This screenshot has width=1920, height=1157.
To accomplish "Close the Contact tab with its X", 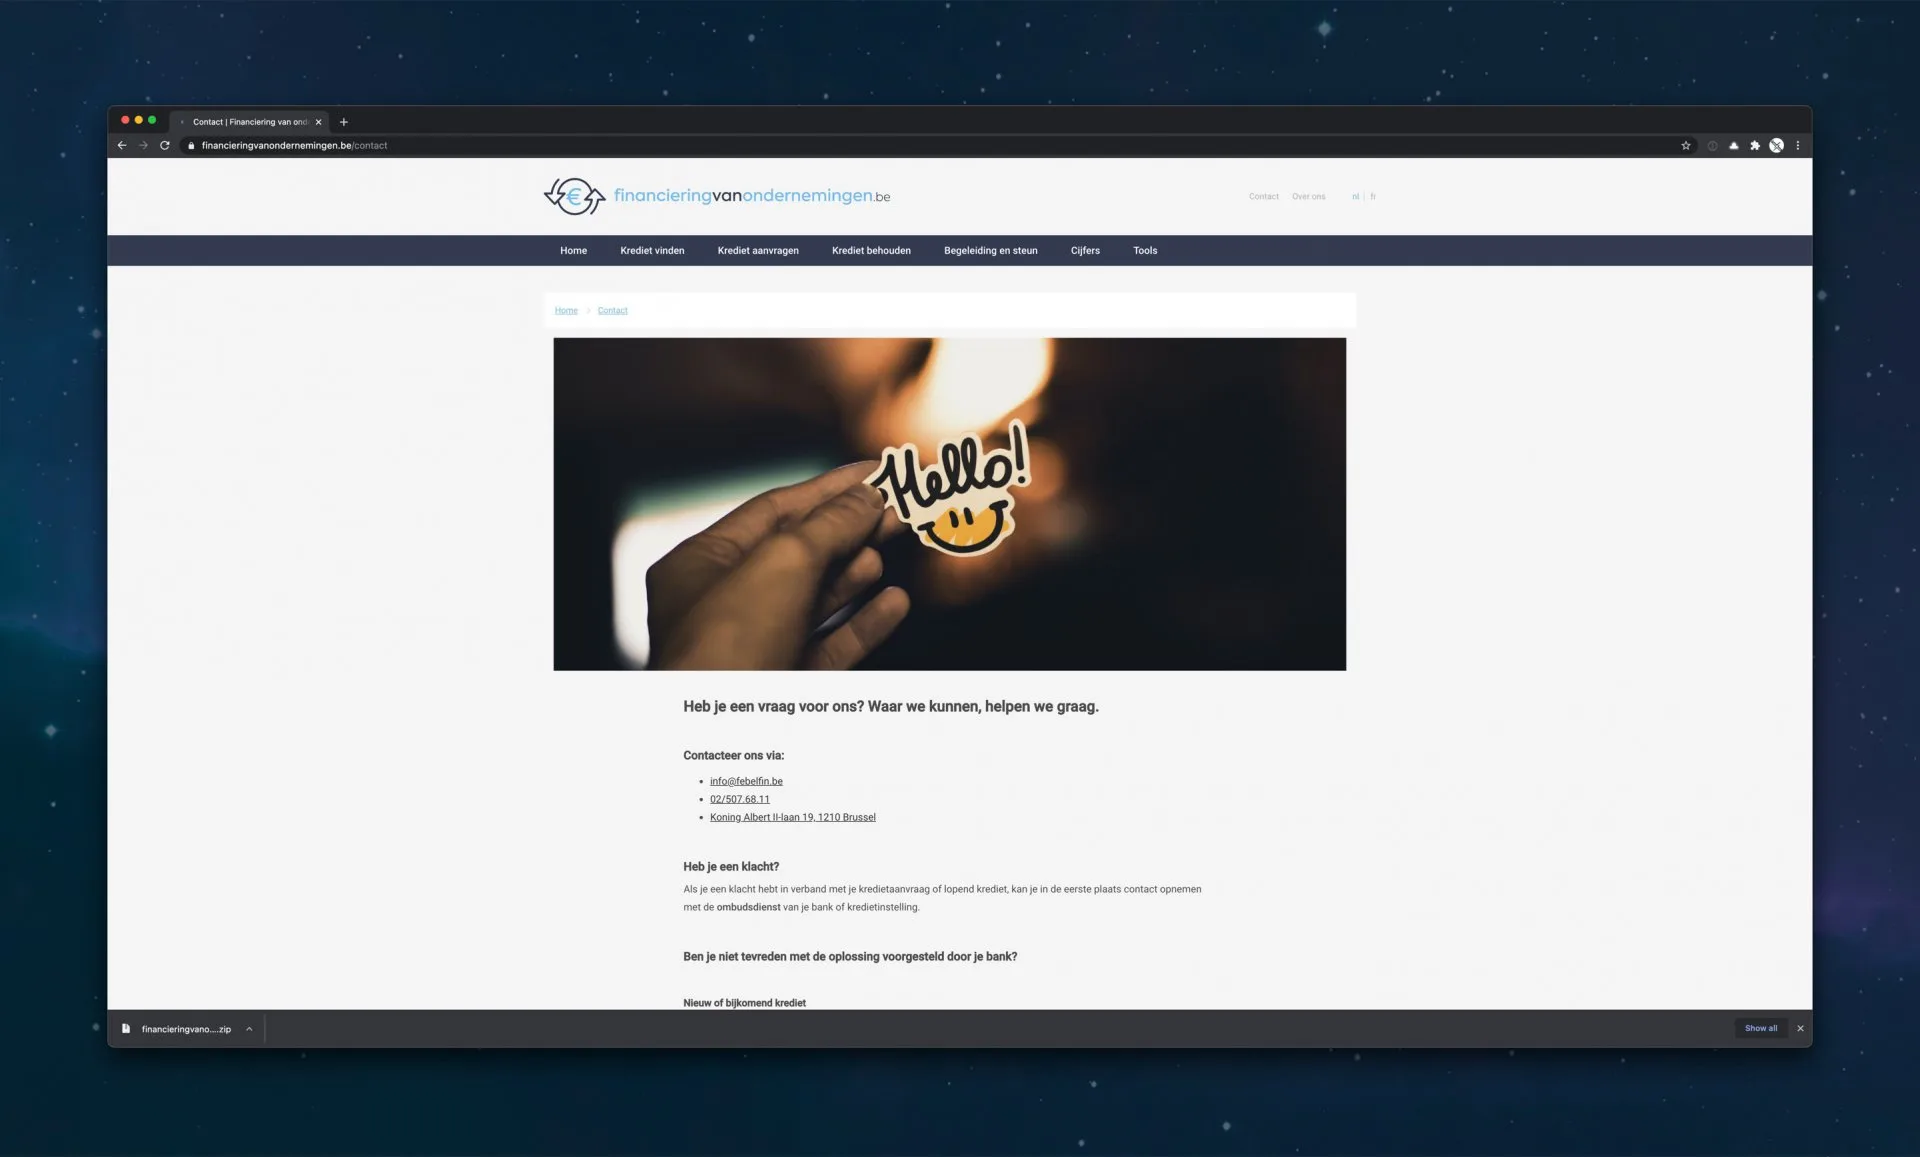I will (319, 122).
